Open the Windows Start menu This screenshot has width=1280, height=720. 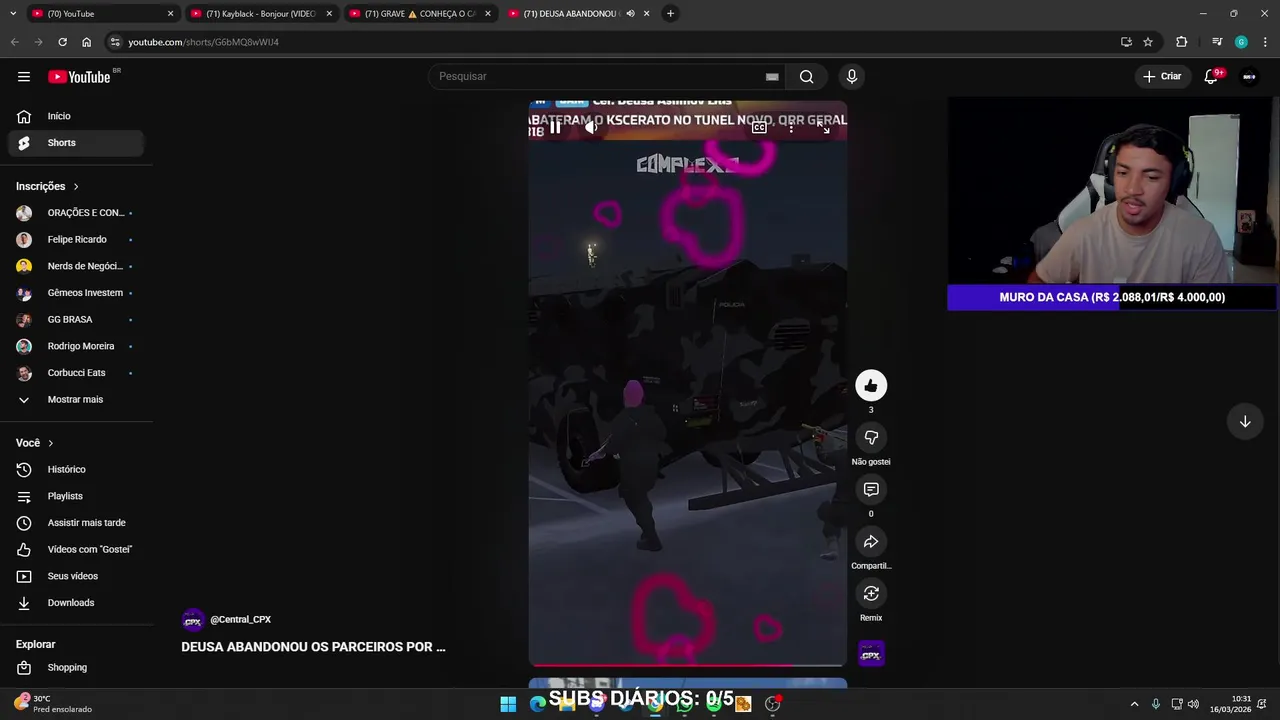(x=508, y=704)
